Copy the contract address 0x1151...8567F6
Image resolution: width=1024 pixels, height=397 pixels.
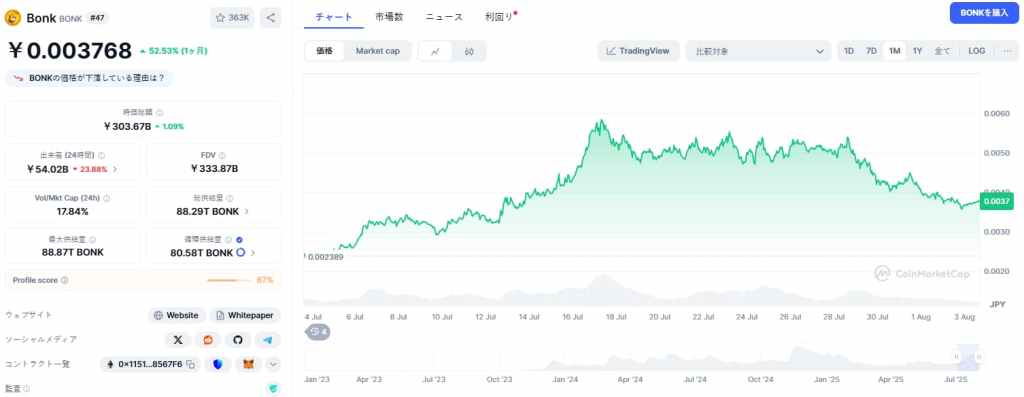[x=191, y=364]
